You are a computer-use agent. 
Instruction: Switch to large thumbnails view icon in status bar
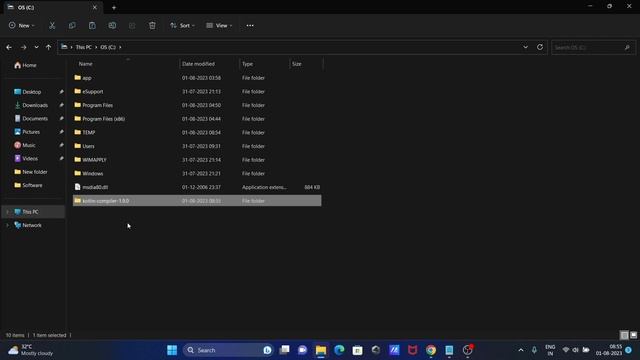pyautogui.click(x=633, y=335)
